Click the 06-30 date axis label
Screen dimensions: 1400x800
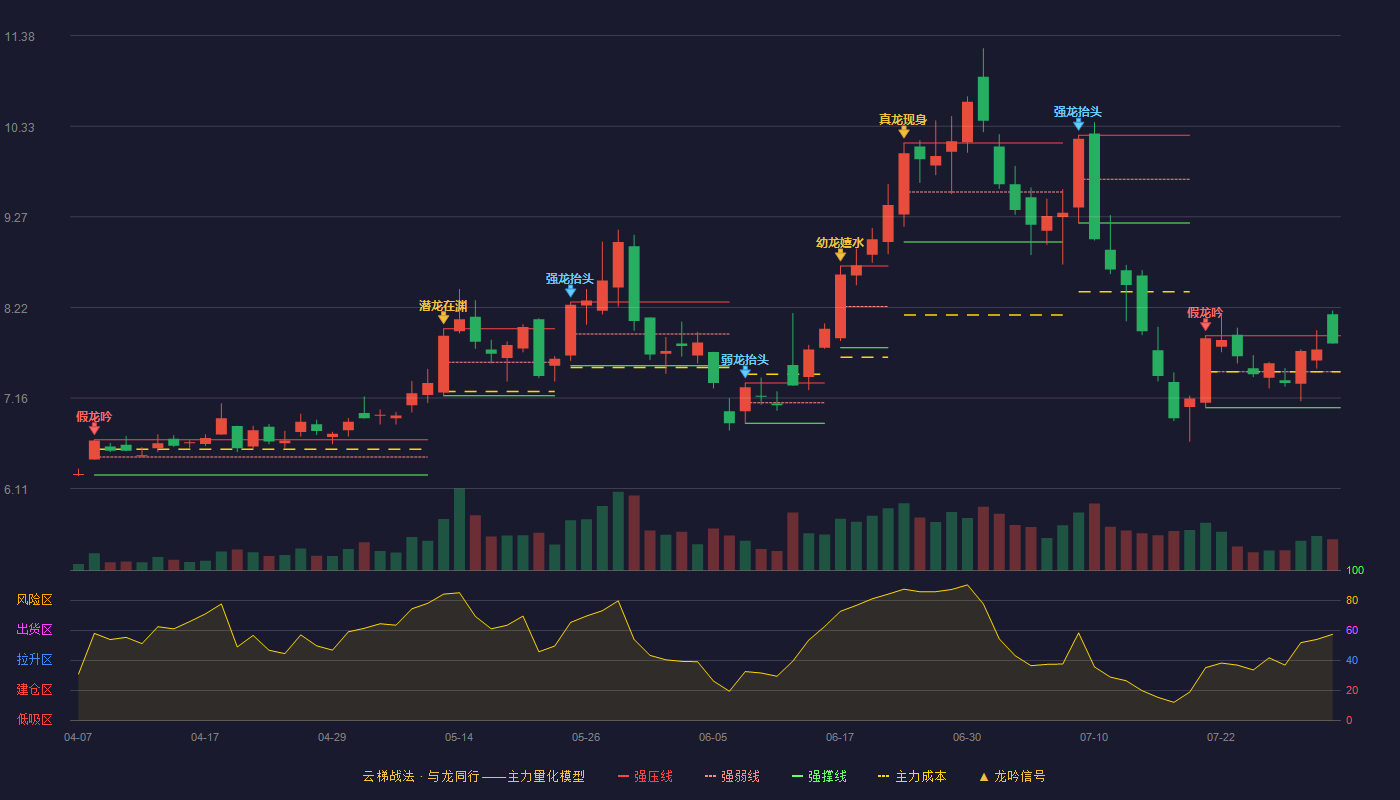pos(967,737)
